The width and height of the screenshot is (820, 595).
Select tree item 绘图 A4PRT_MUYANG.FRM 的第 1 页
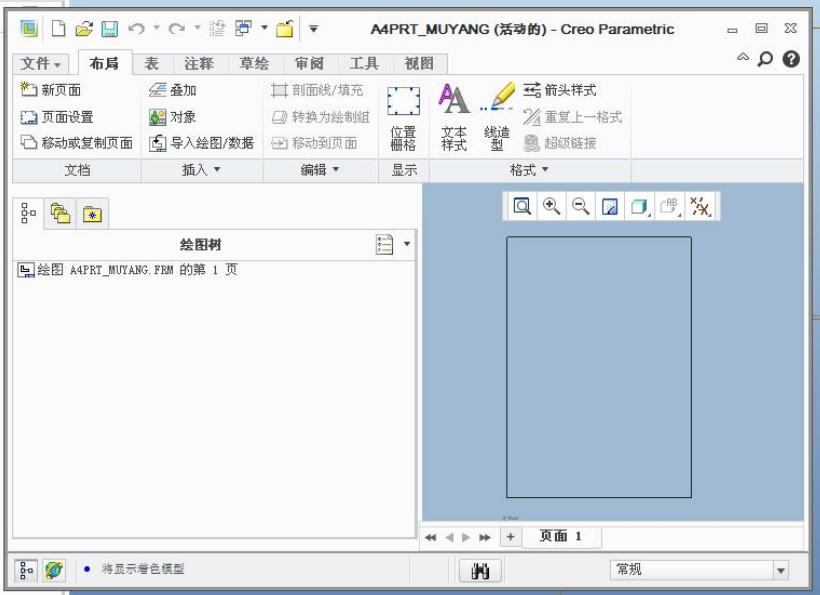click(128, 270)
